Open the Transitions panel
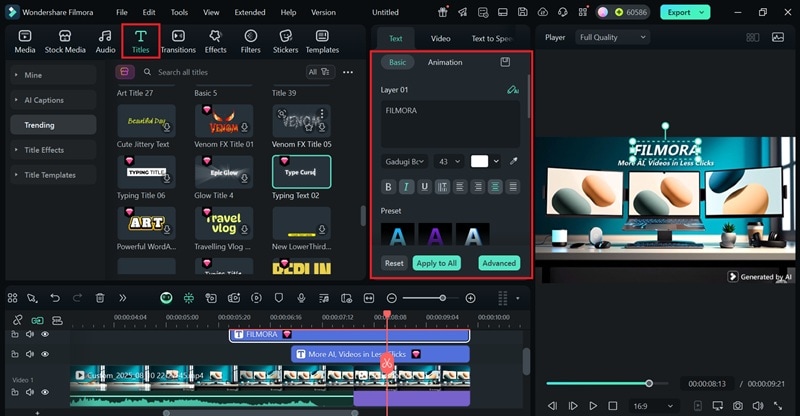This screenshot has height=416, width=800. (178, 41)
